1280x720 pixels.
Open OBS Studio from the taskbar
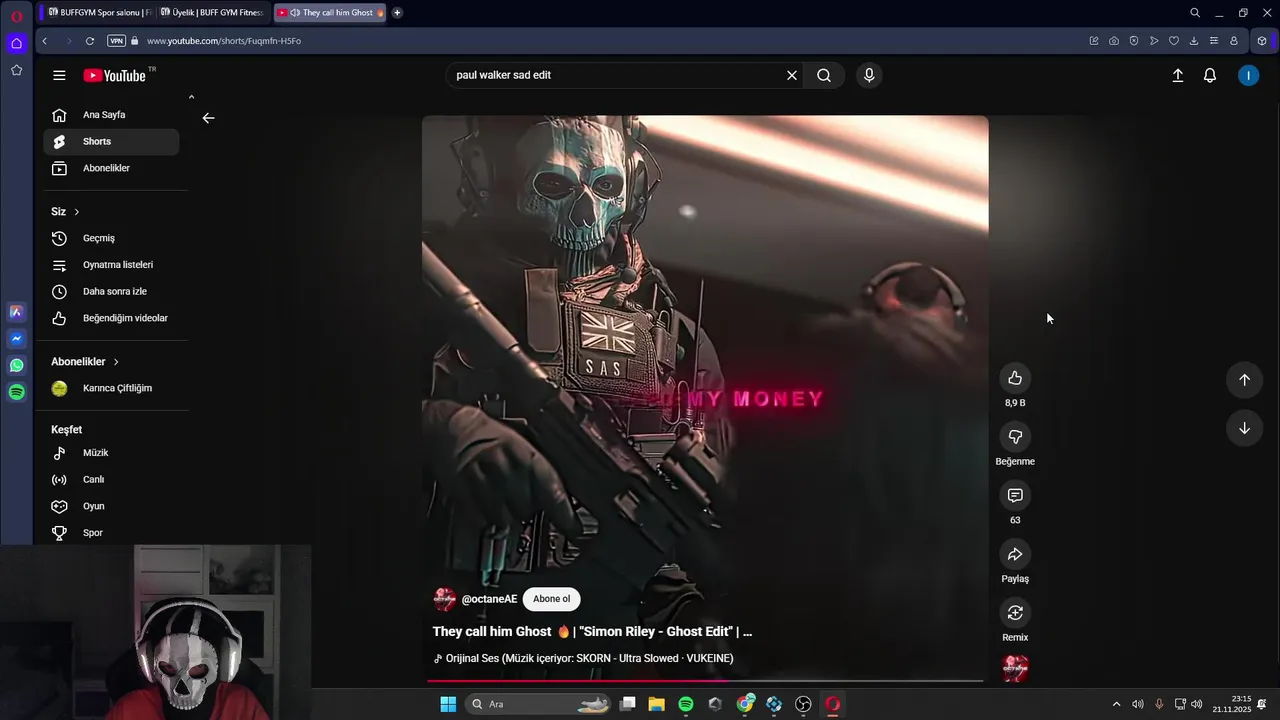(803, 704)
